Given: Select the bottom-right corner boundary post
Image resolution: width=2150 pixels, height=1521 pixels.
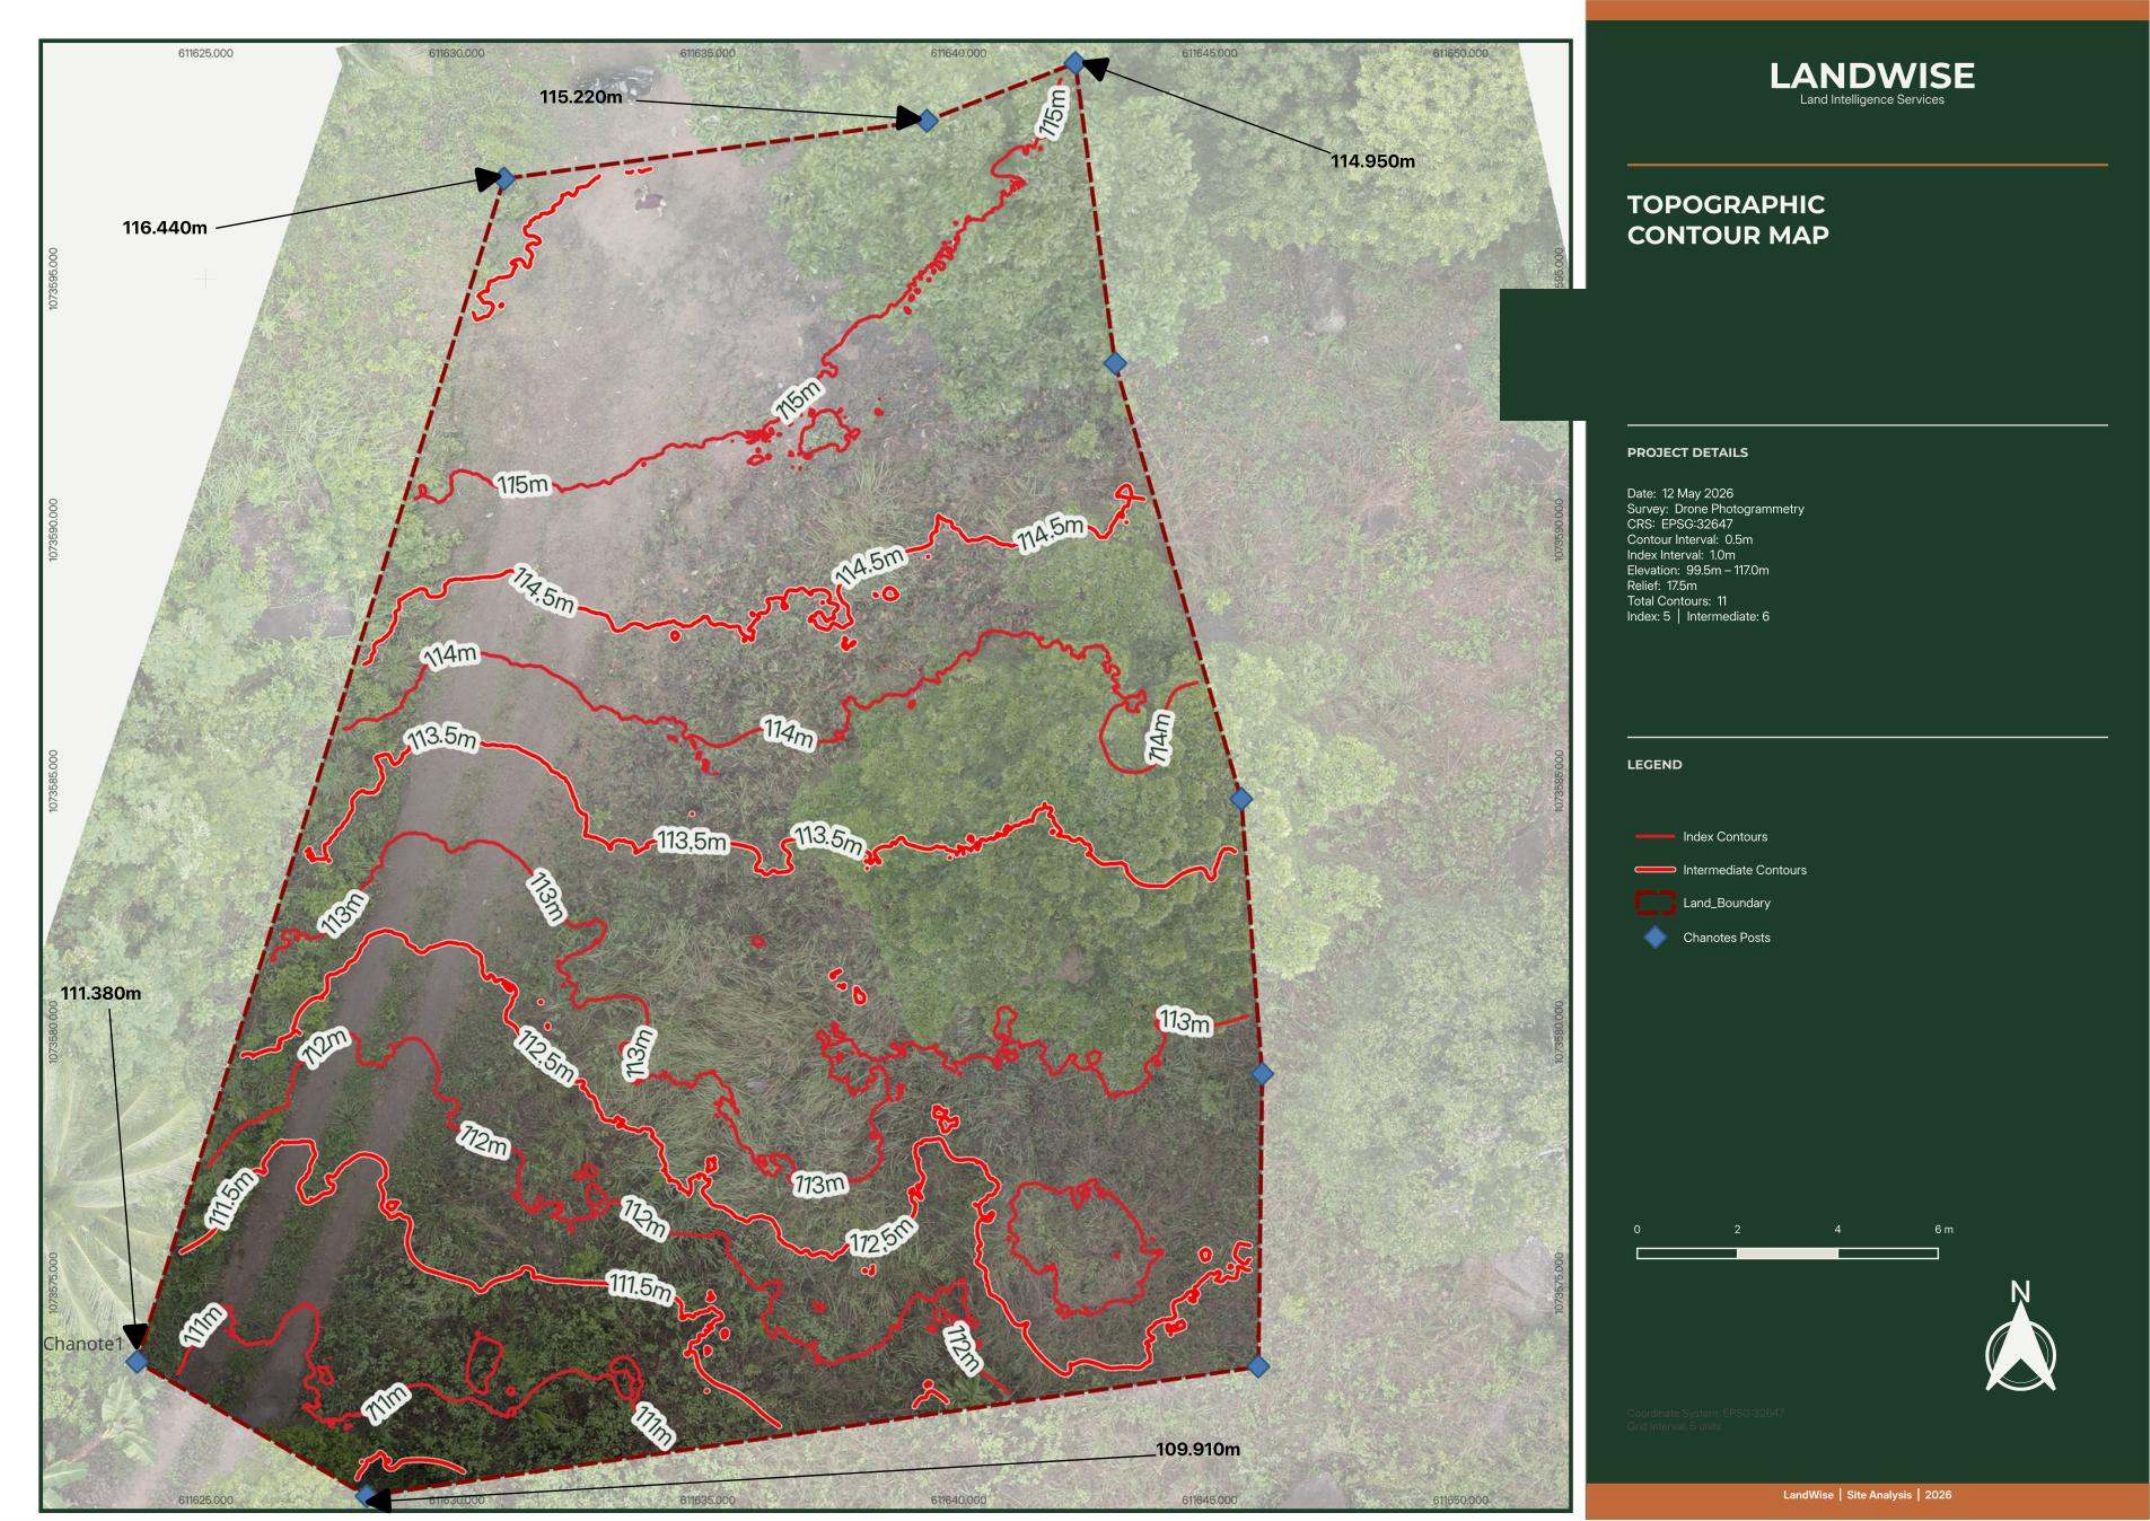Looking at the screenshot, I should tap(1258, 1365).
